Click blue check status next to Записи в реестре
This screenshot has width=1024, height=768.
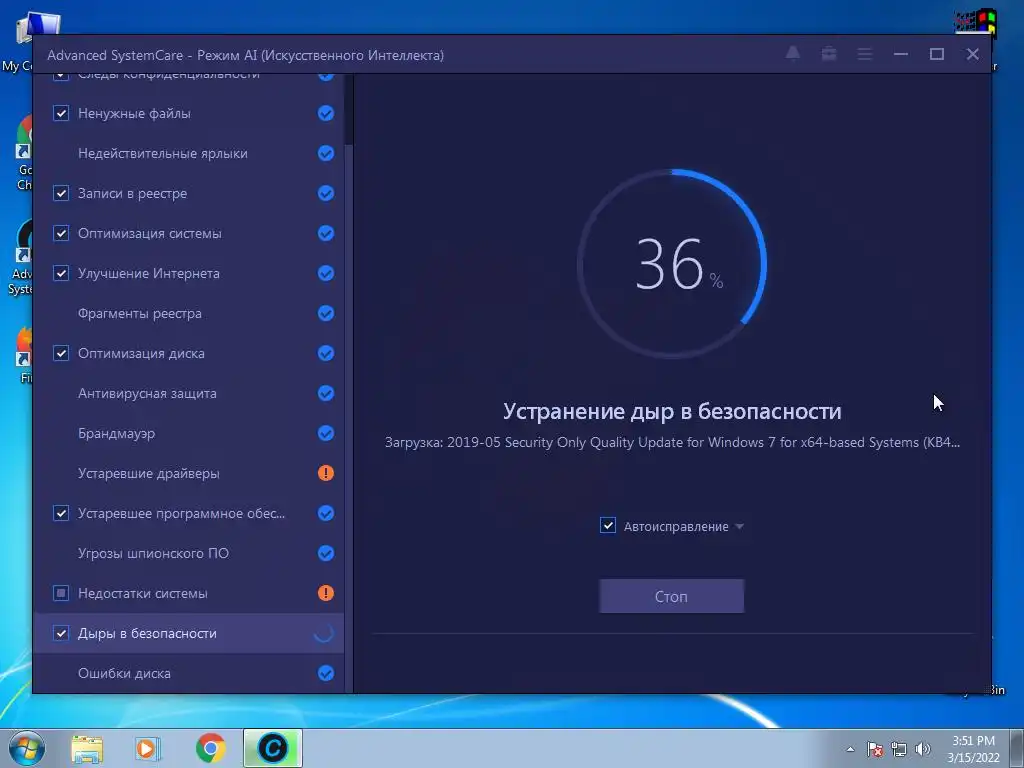(326, 193)
